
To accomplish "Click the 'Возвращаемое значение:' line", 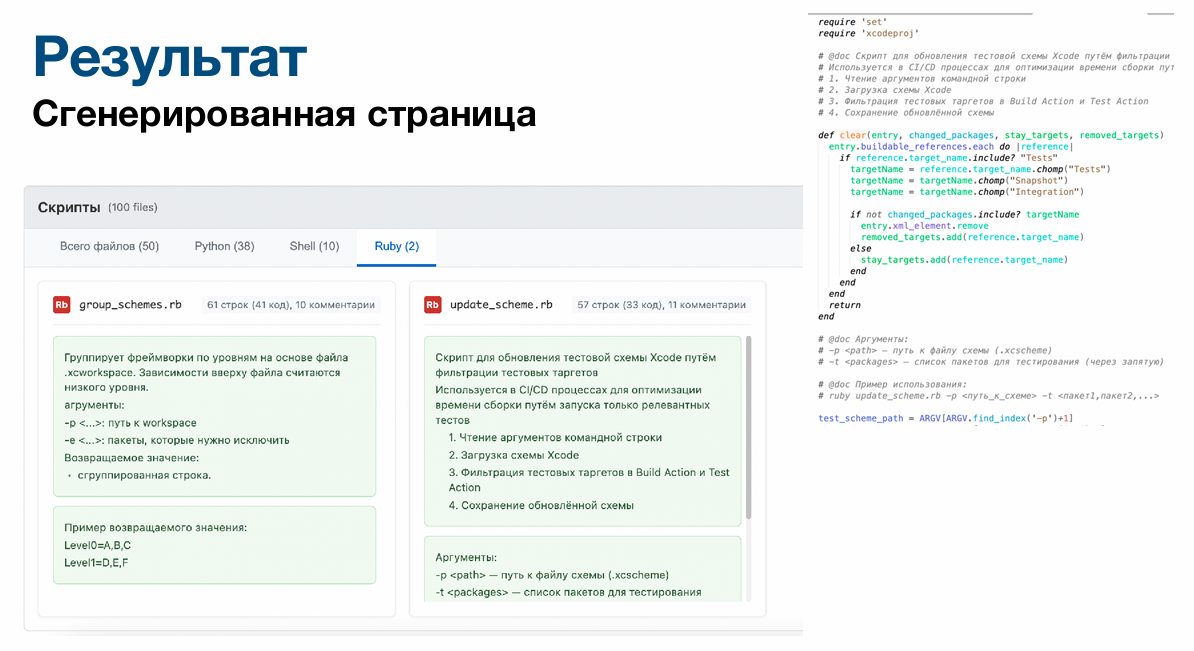I will tap(131, 458).
